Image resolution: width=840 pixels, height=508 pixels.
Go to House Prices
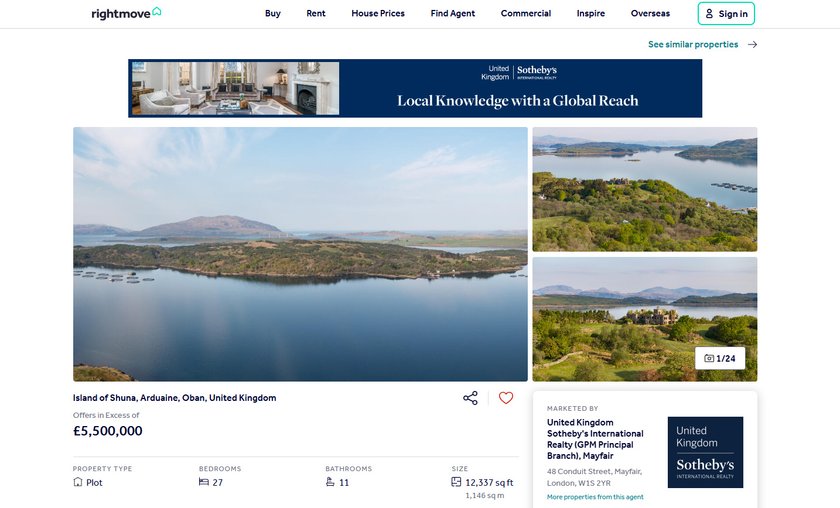pos(378,13)
